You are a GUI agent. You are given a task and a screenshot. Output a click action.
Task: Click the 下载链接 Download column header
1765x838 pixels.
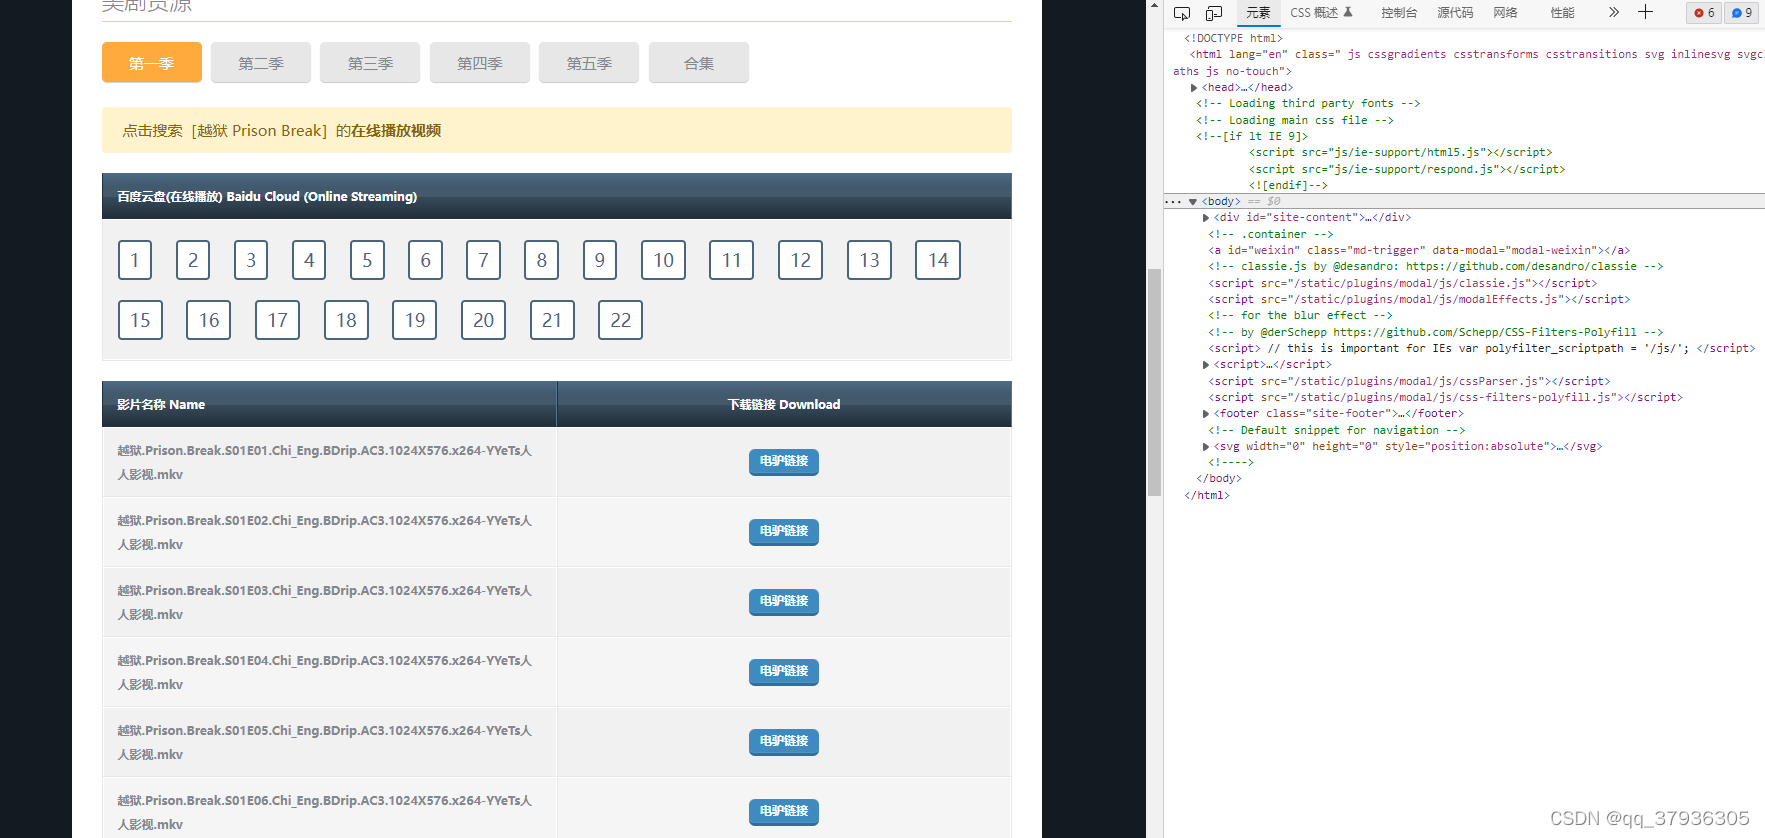[784, 405]
